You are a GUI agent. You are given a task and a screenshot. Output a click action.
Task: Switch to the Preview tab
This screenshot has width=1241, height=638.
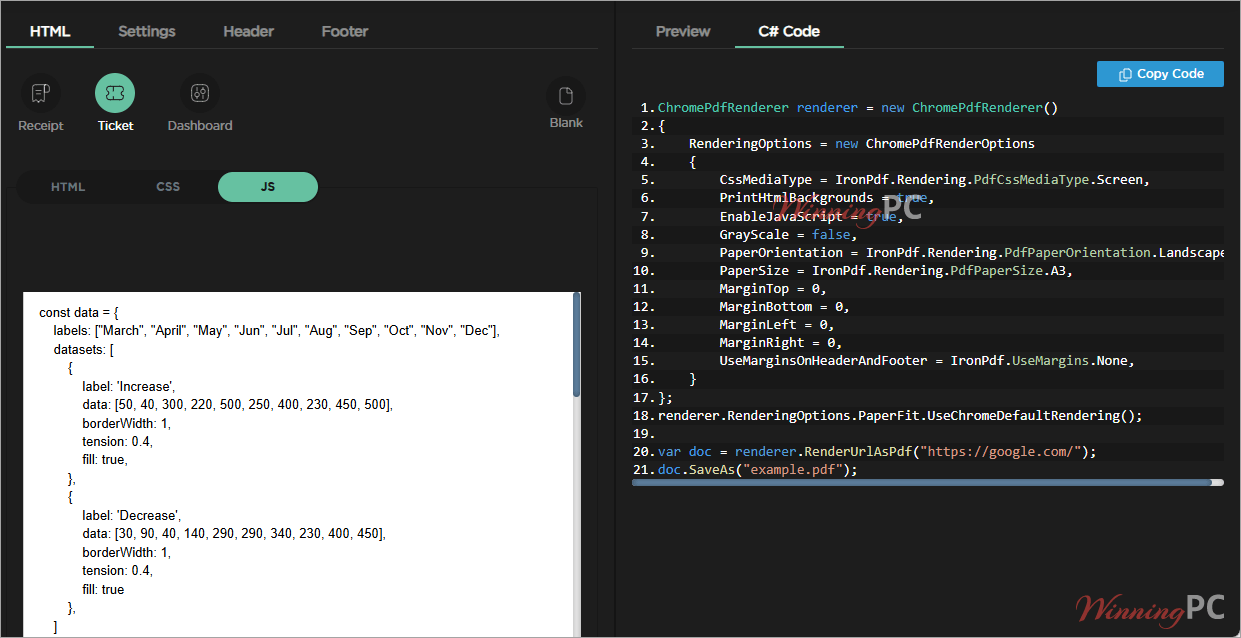coord(683,31)
